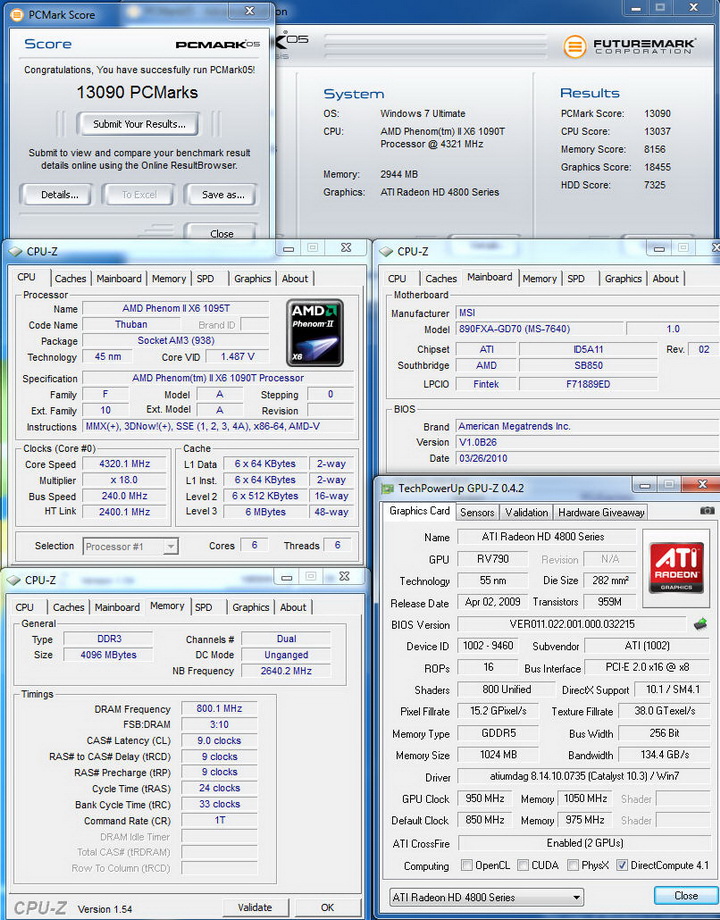720x920 pixels.
Task: Click the GPU-Z title bar icon
Action: pos(387,488)
